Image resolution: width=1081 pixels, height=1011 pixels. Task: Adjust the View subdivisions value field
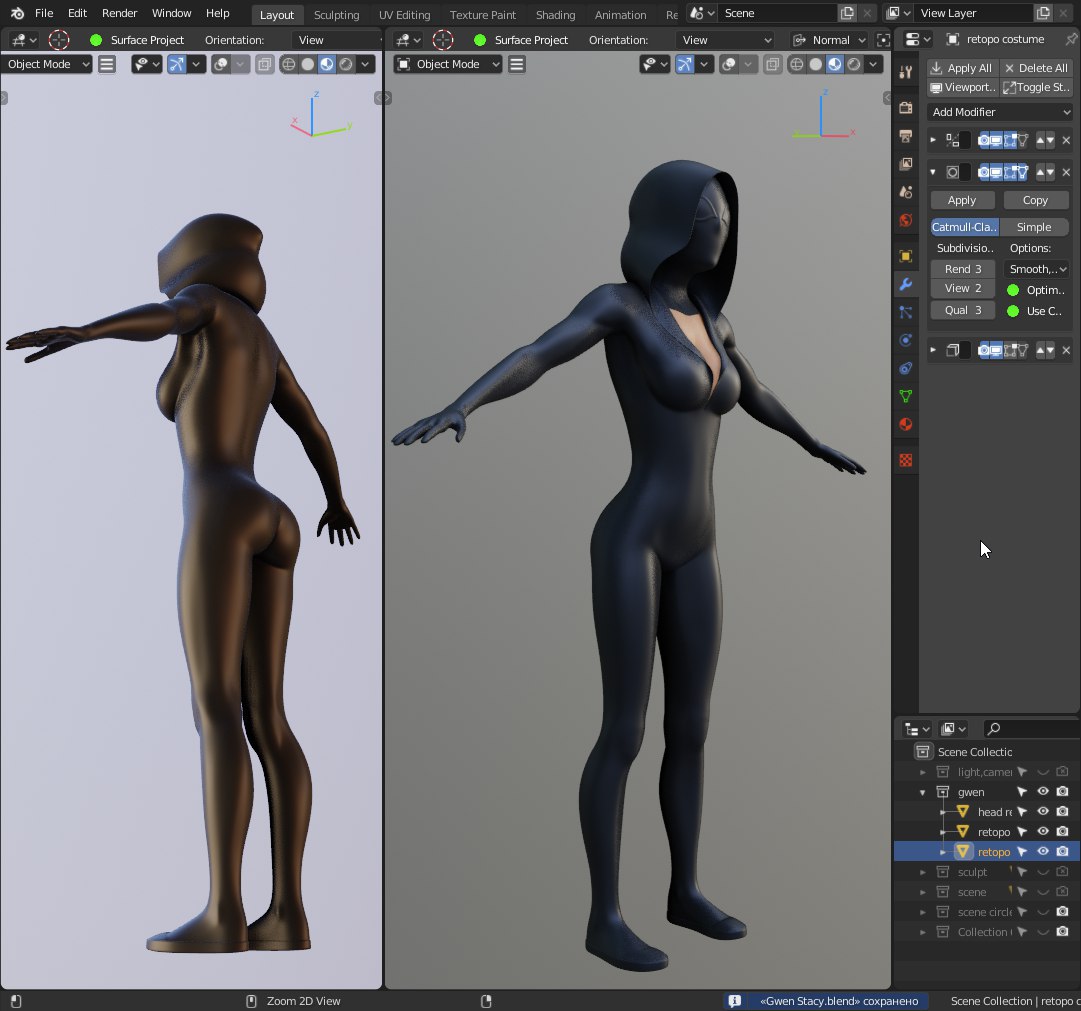(962, 288)
